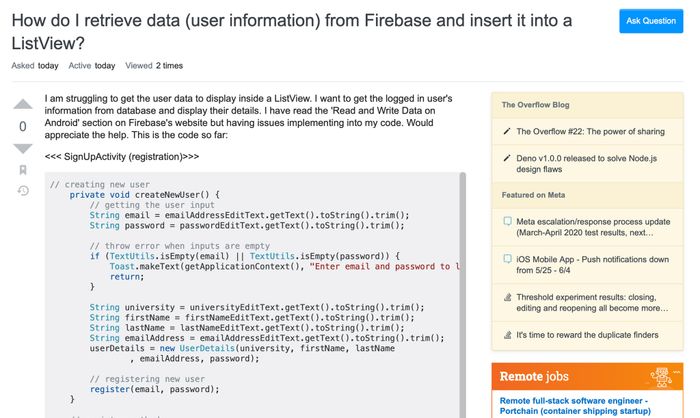Open the post activity history icon
Viewport: 700px width, 418px height.
[23, 191]
